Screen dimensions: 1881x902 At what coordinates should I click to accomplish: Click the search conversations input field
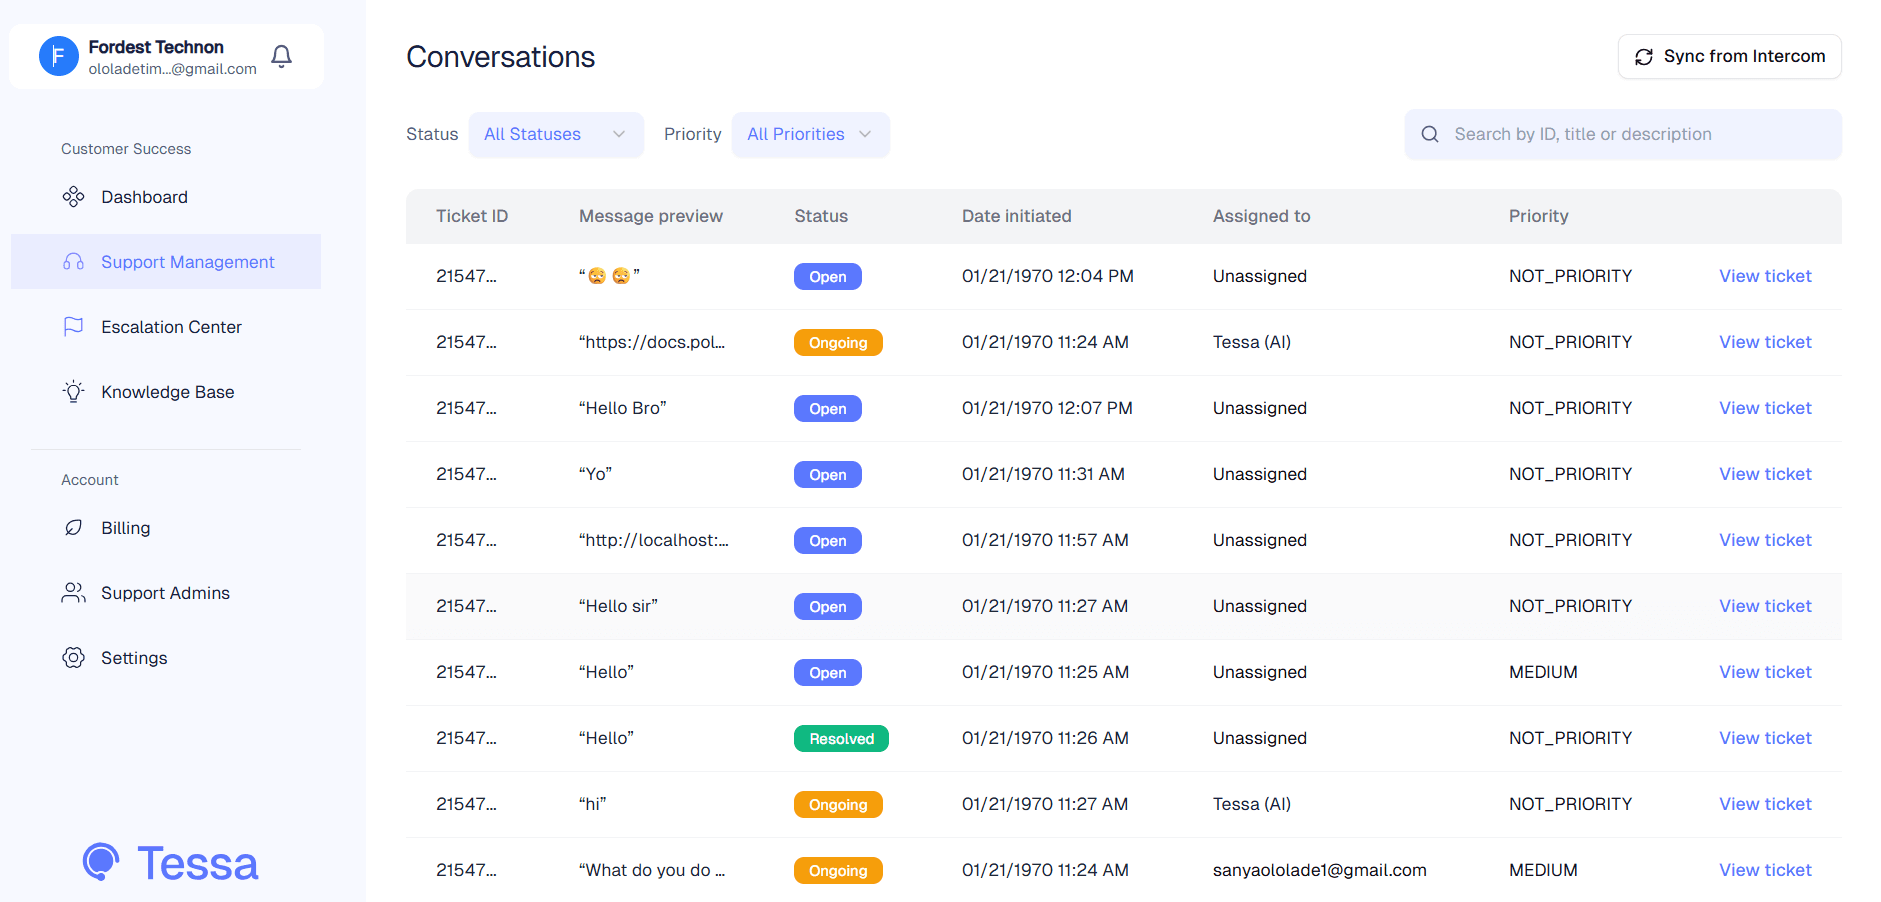coord(1622,133)
